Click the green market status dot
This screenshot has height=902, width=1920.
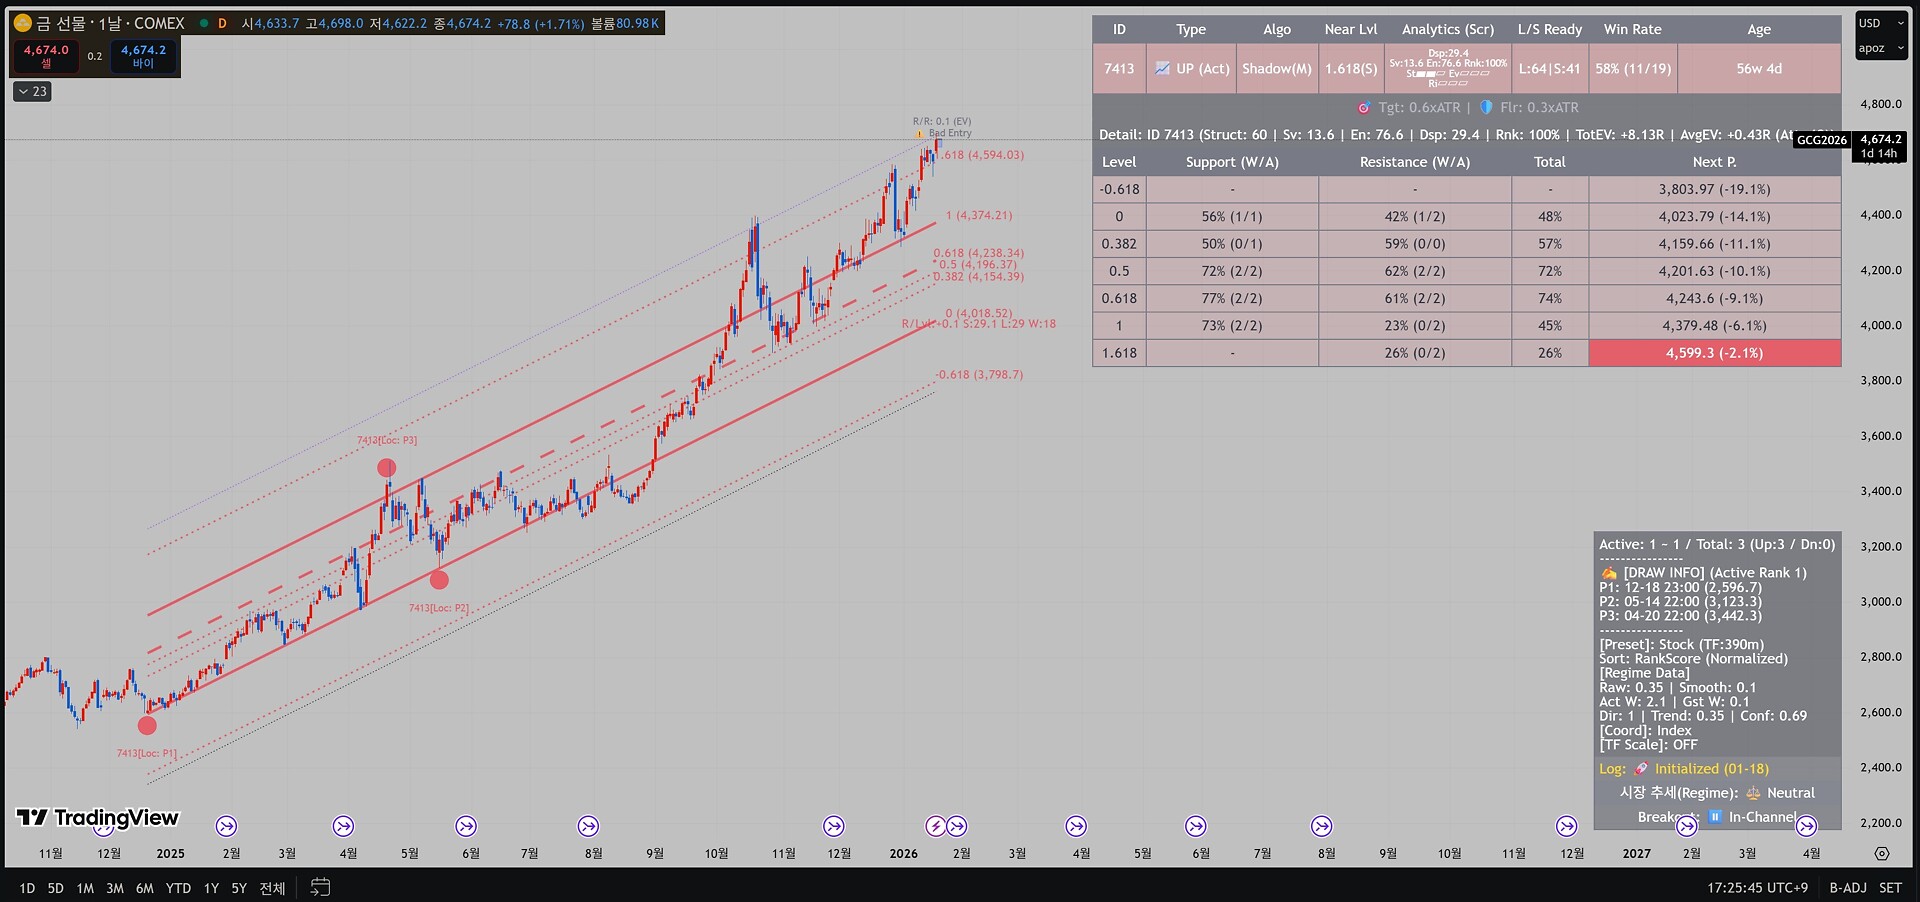[x=204, y=23]
